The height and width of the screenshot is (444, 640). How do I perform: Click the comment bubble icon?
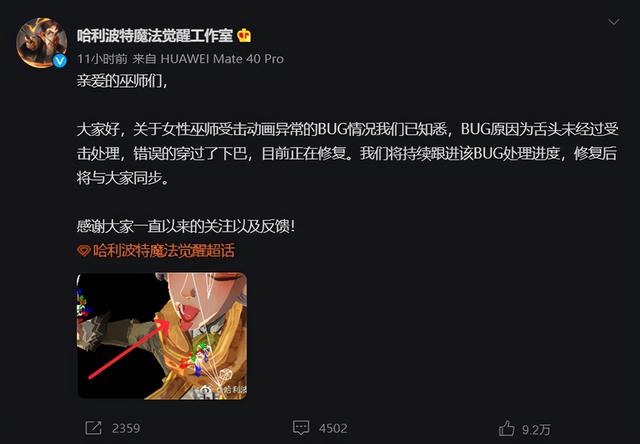click(x=301, y=428)
